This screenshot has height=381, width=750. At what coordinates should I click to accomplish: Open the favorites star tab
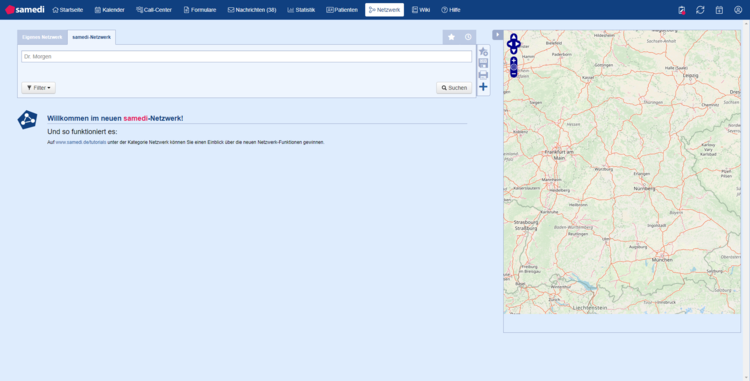pyautogui.click(x=451, y=37)
